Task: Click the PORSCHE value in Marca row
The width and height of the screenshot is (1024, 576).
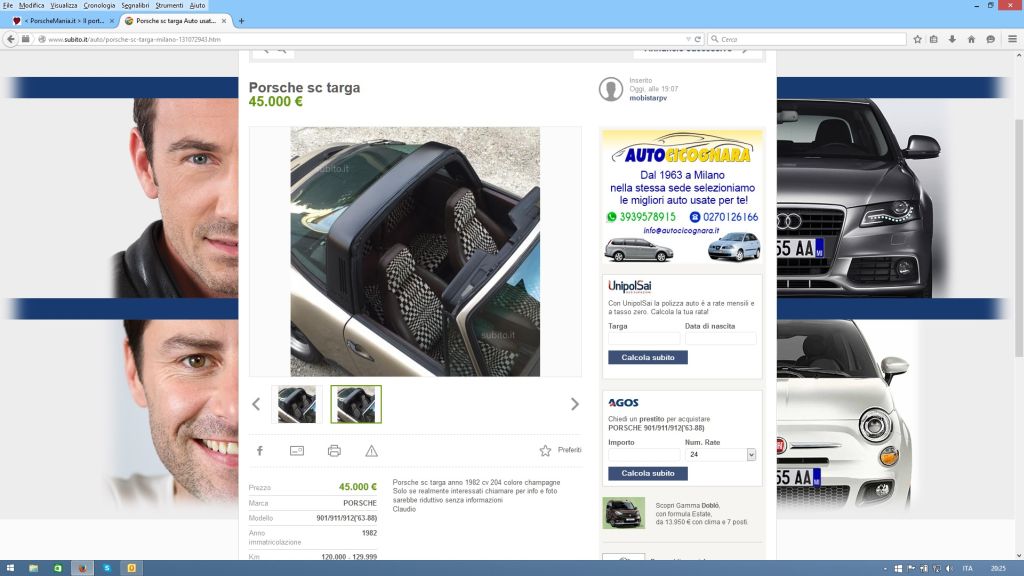Action: [x=360, y=503]
